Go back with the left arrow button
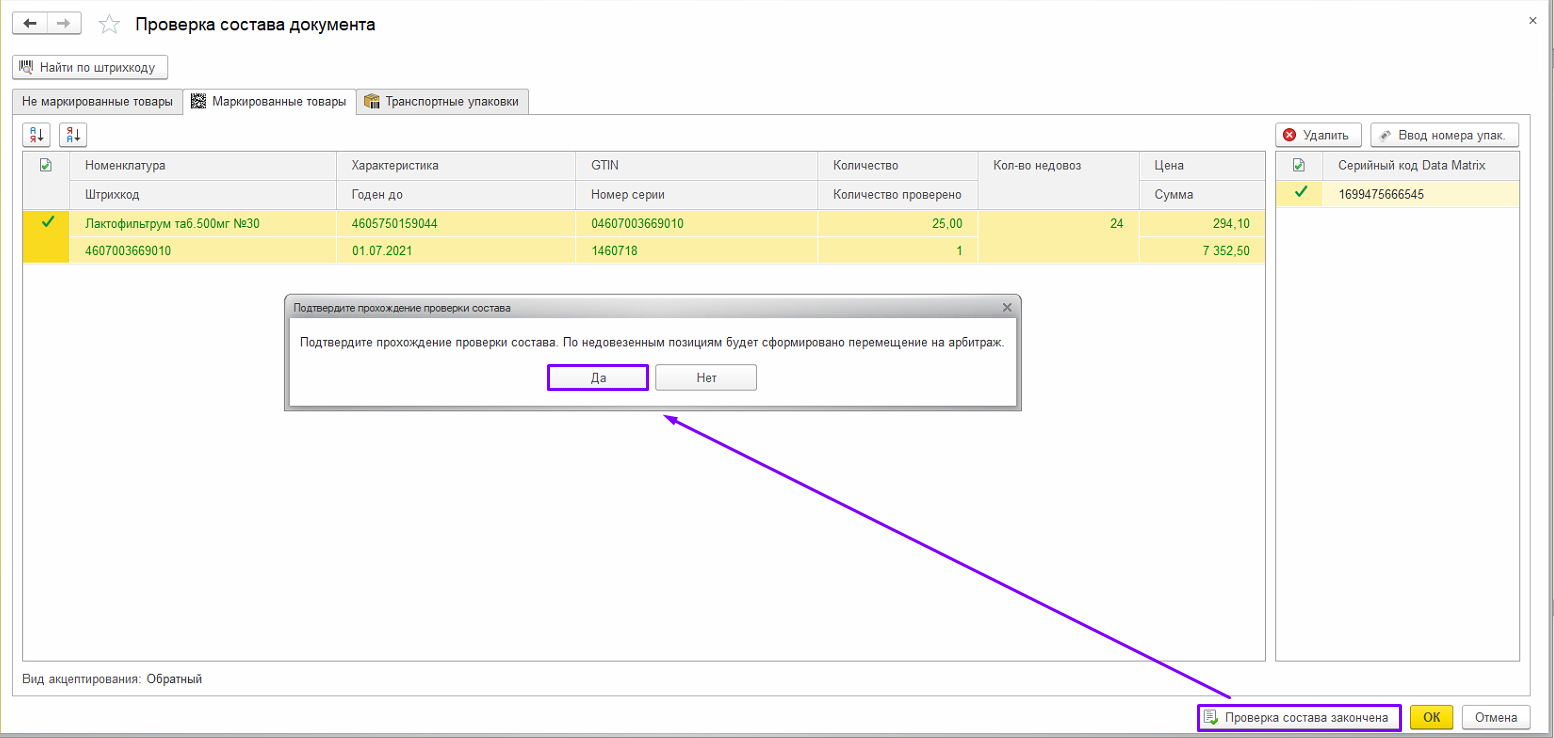 [x=29, y=23]
